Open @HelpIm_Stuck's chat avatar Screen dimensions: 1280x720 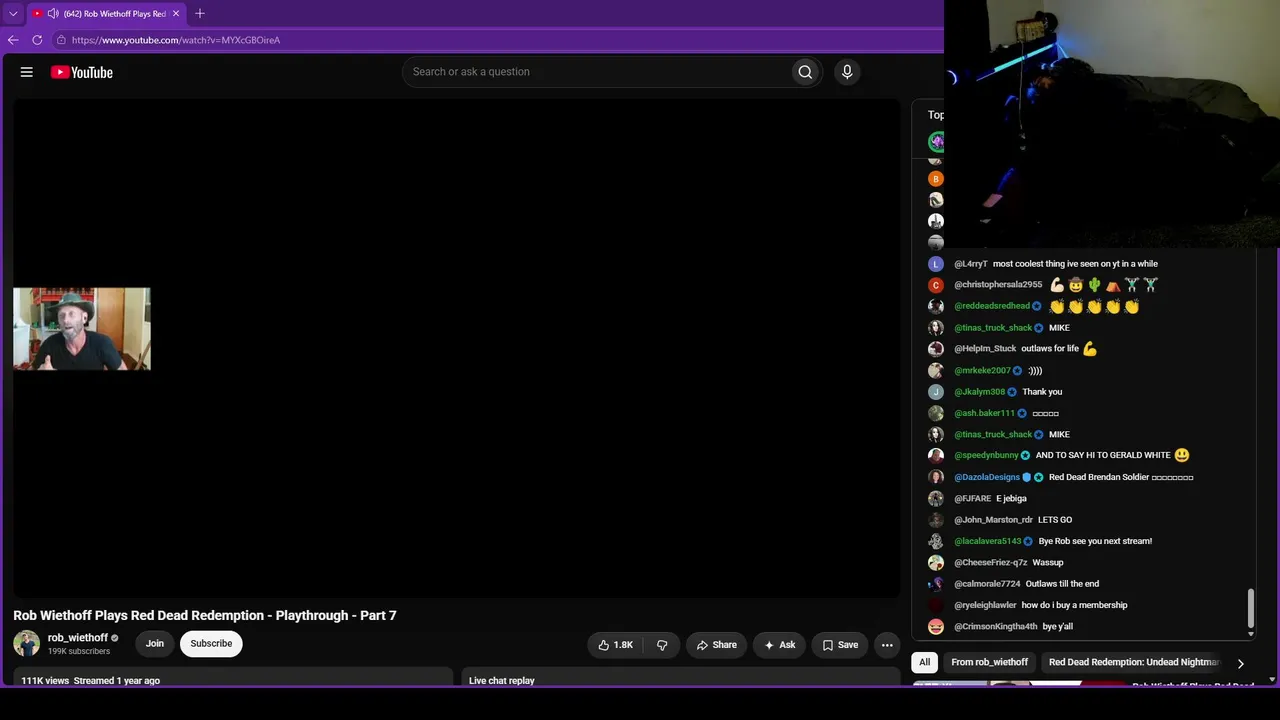pyautogui.click(x=936, y=349)
